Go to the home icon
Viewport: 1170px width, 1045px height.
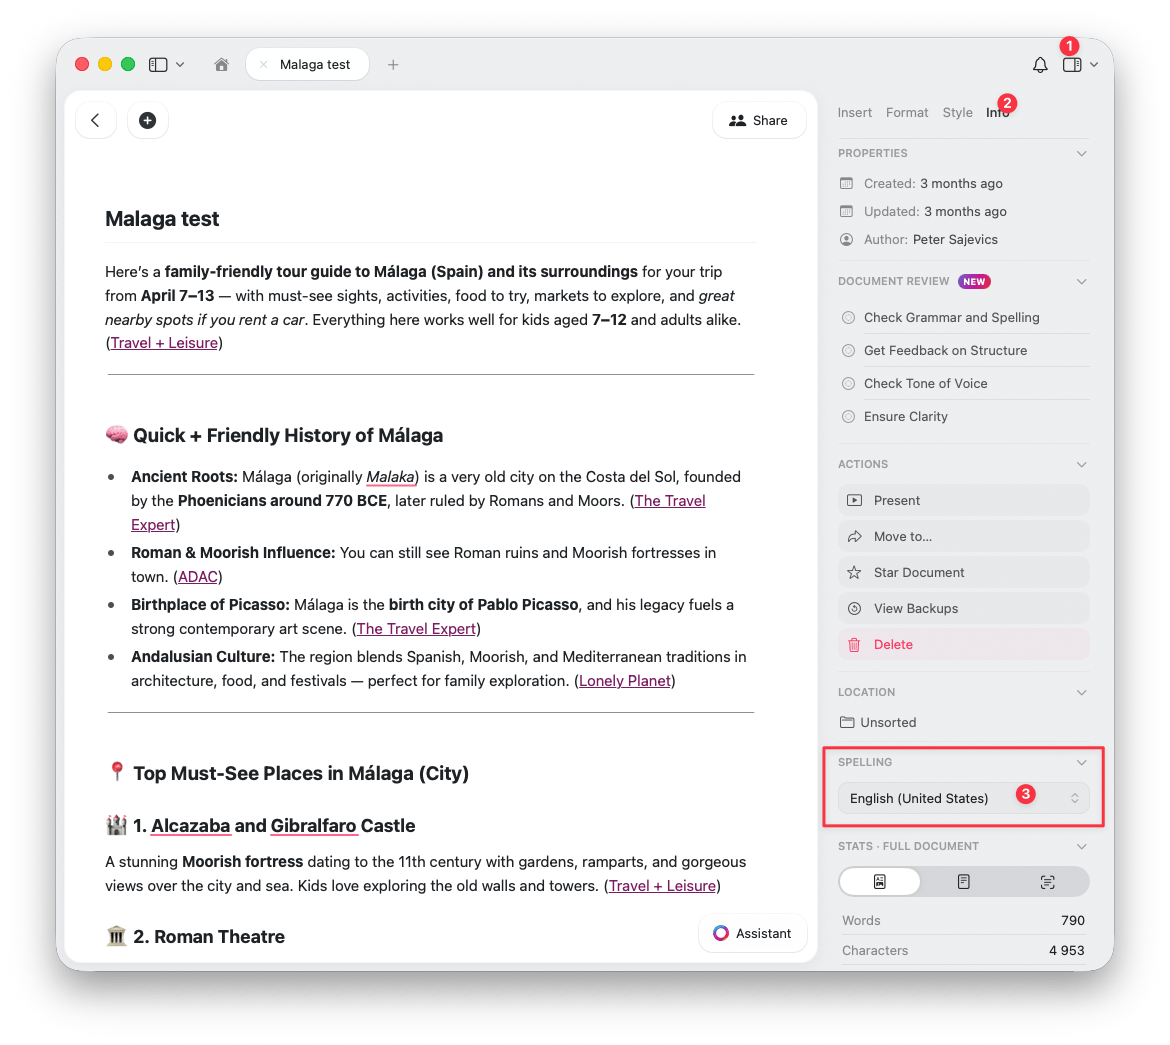tap(221, 65)
